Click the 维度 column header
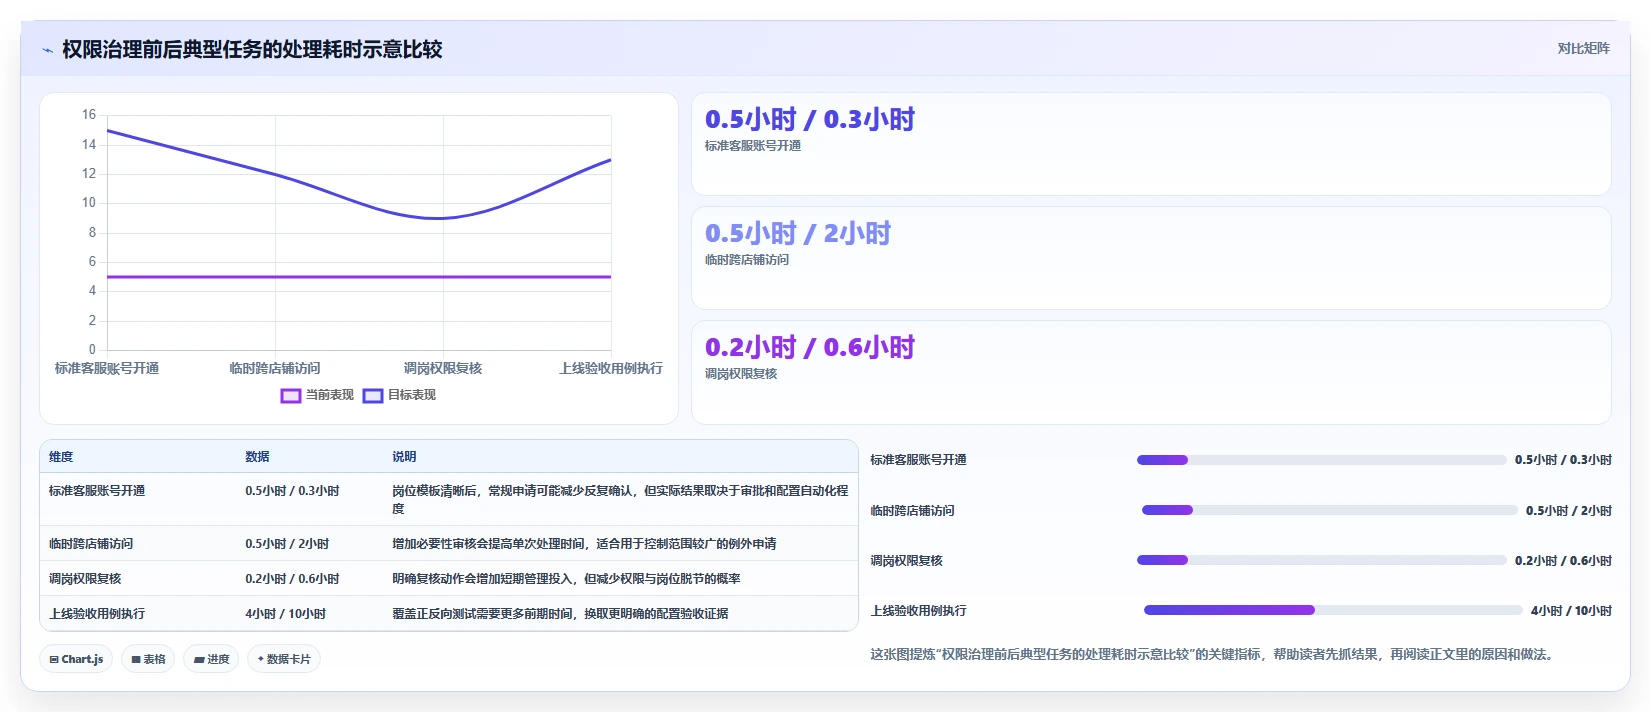 click(61, 456)
